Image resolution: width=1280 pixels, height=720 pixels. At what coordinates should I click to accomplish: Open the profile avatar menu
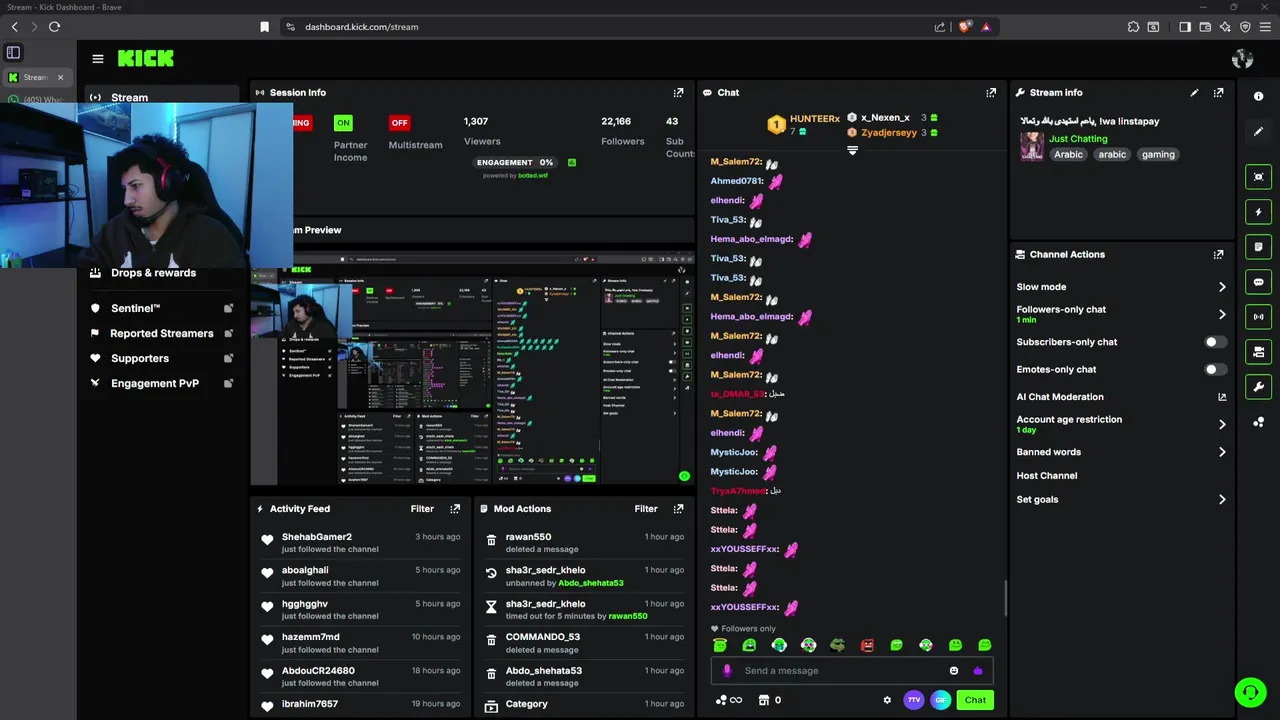coord(1242,59)
